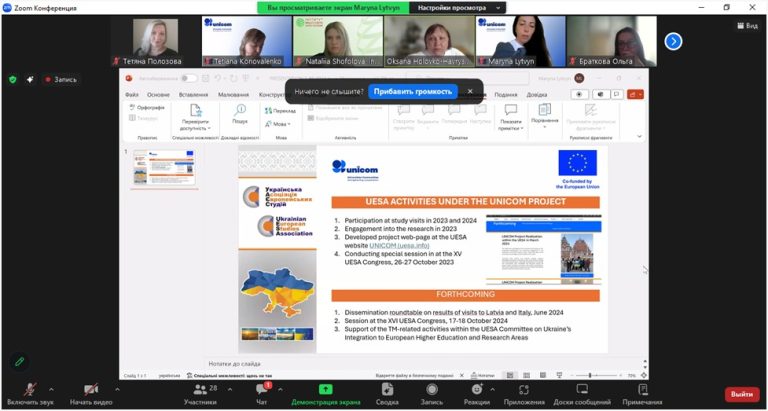Click Перевірити доступність accessibility check icon

(x=195, y=110)
